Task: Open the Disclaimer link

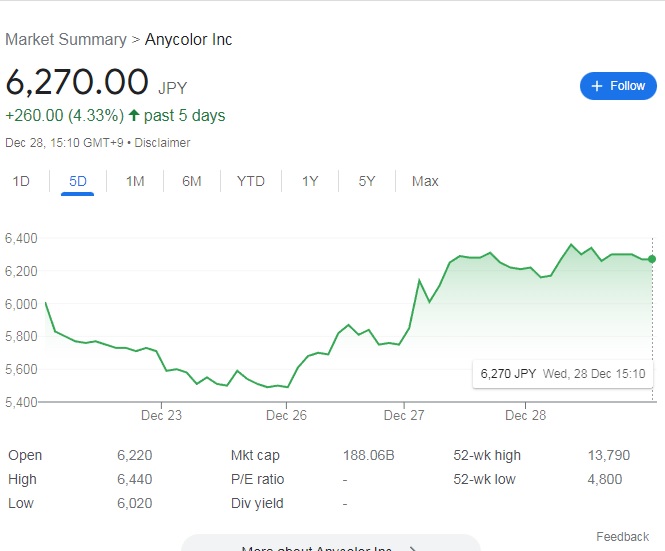Action: click(x=162, y=142)
